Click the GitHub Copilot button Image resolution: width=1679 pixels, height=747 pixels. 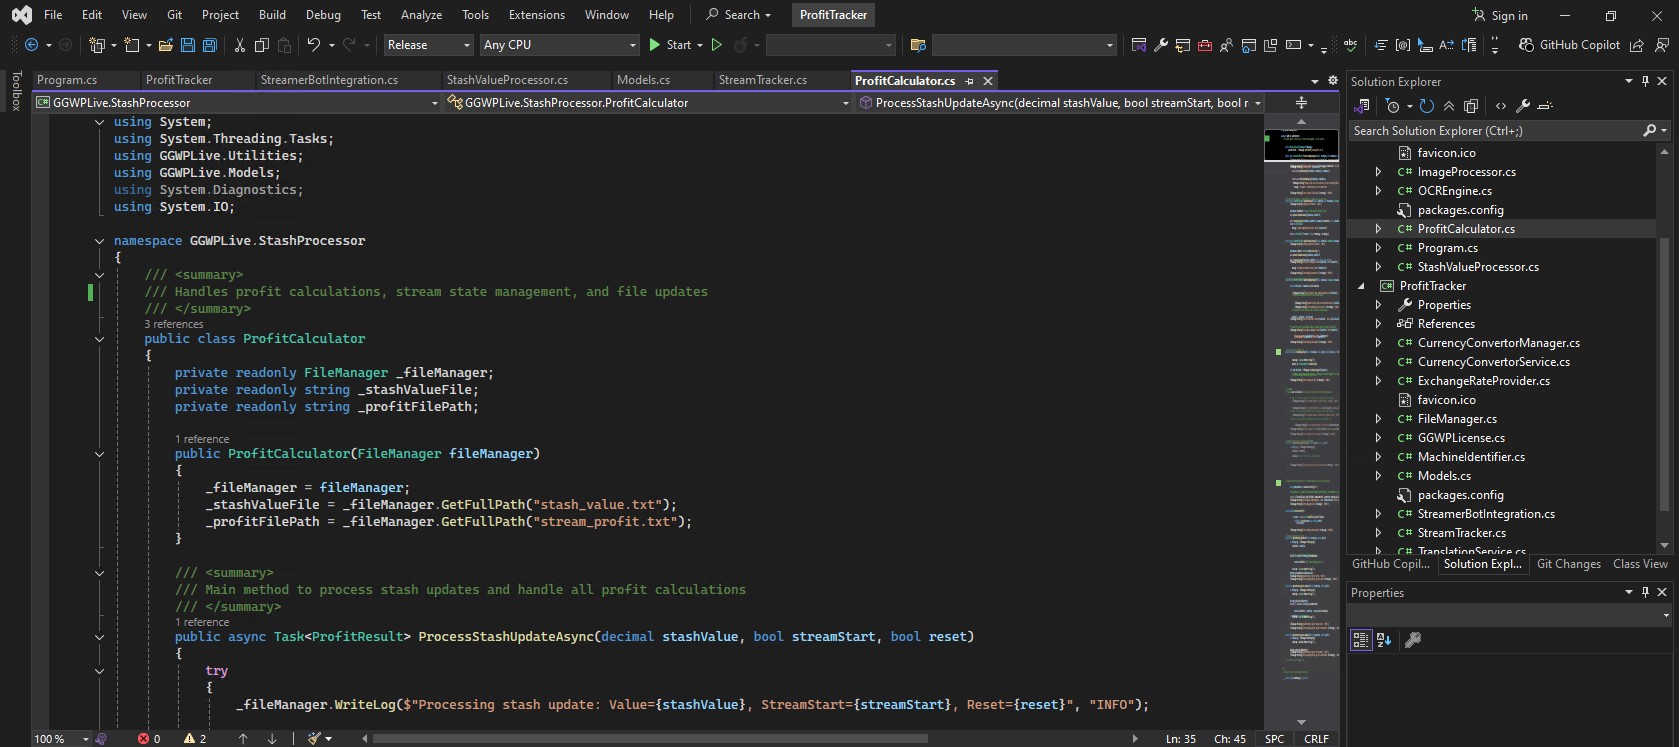(x=1569, y=45)
